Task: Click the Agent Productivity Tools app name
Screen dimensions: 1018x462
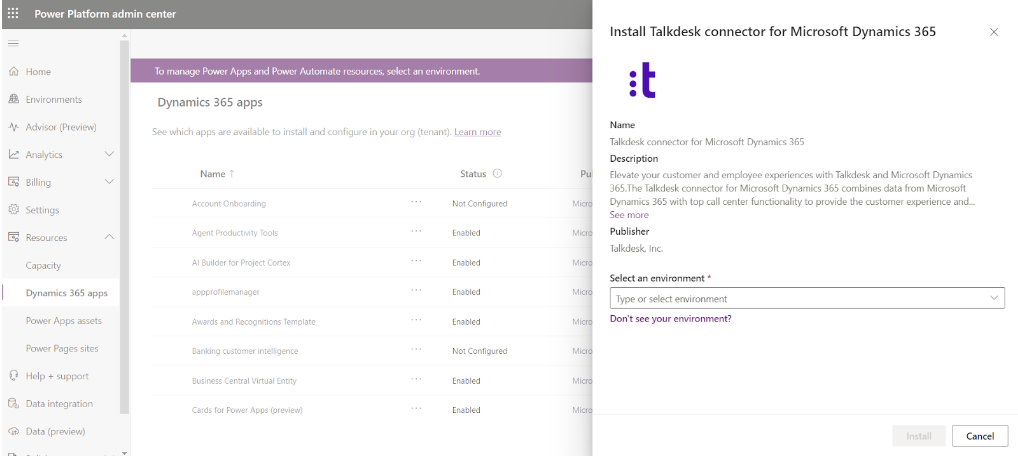Action: [235, 233]
